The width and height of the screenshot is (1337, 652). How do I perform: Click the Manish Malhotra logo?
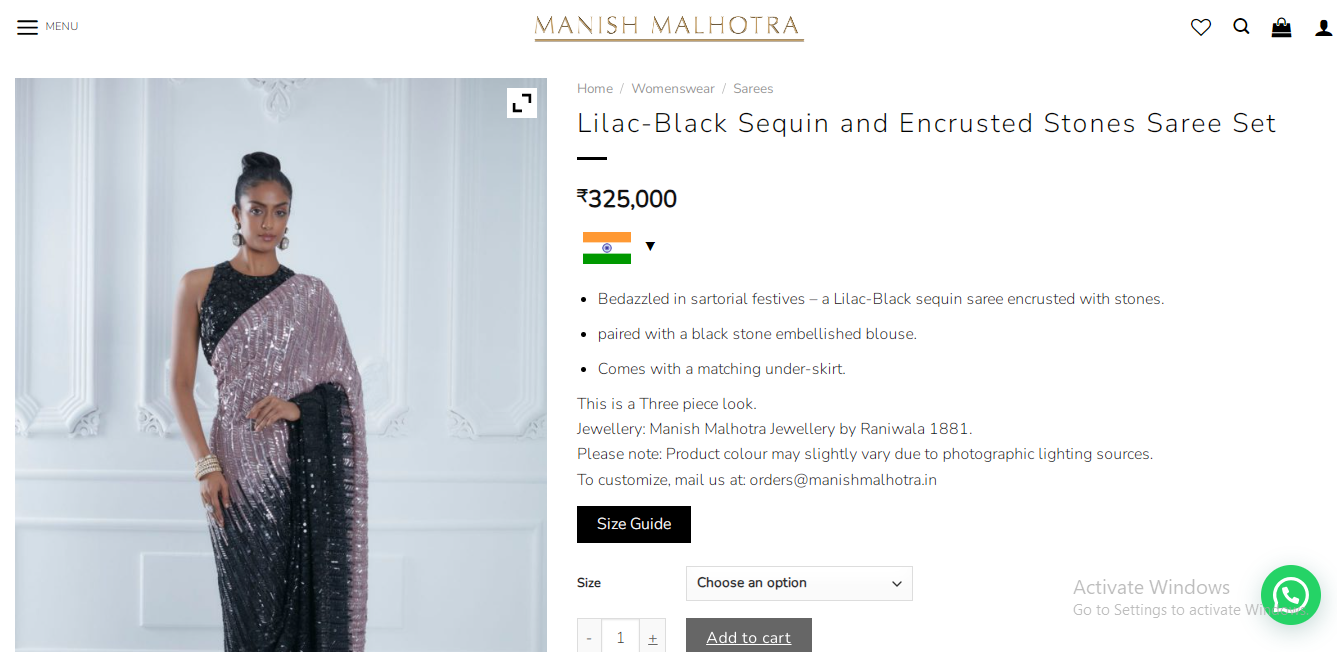[669, 27]
